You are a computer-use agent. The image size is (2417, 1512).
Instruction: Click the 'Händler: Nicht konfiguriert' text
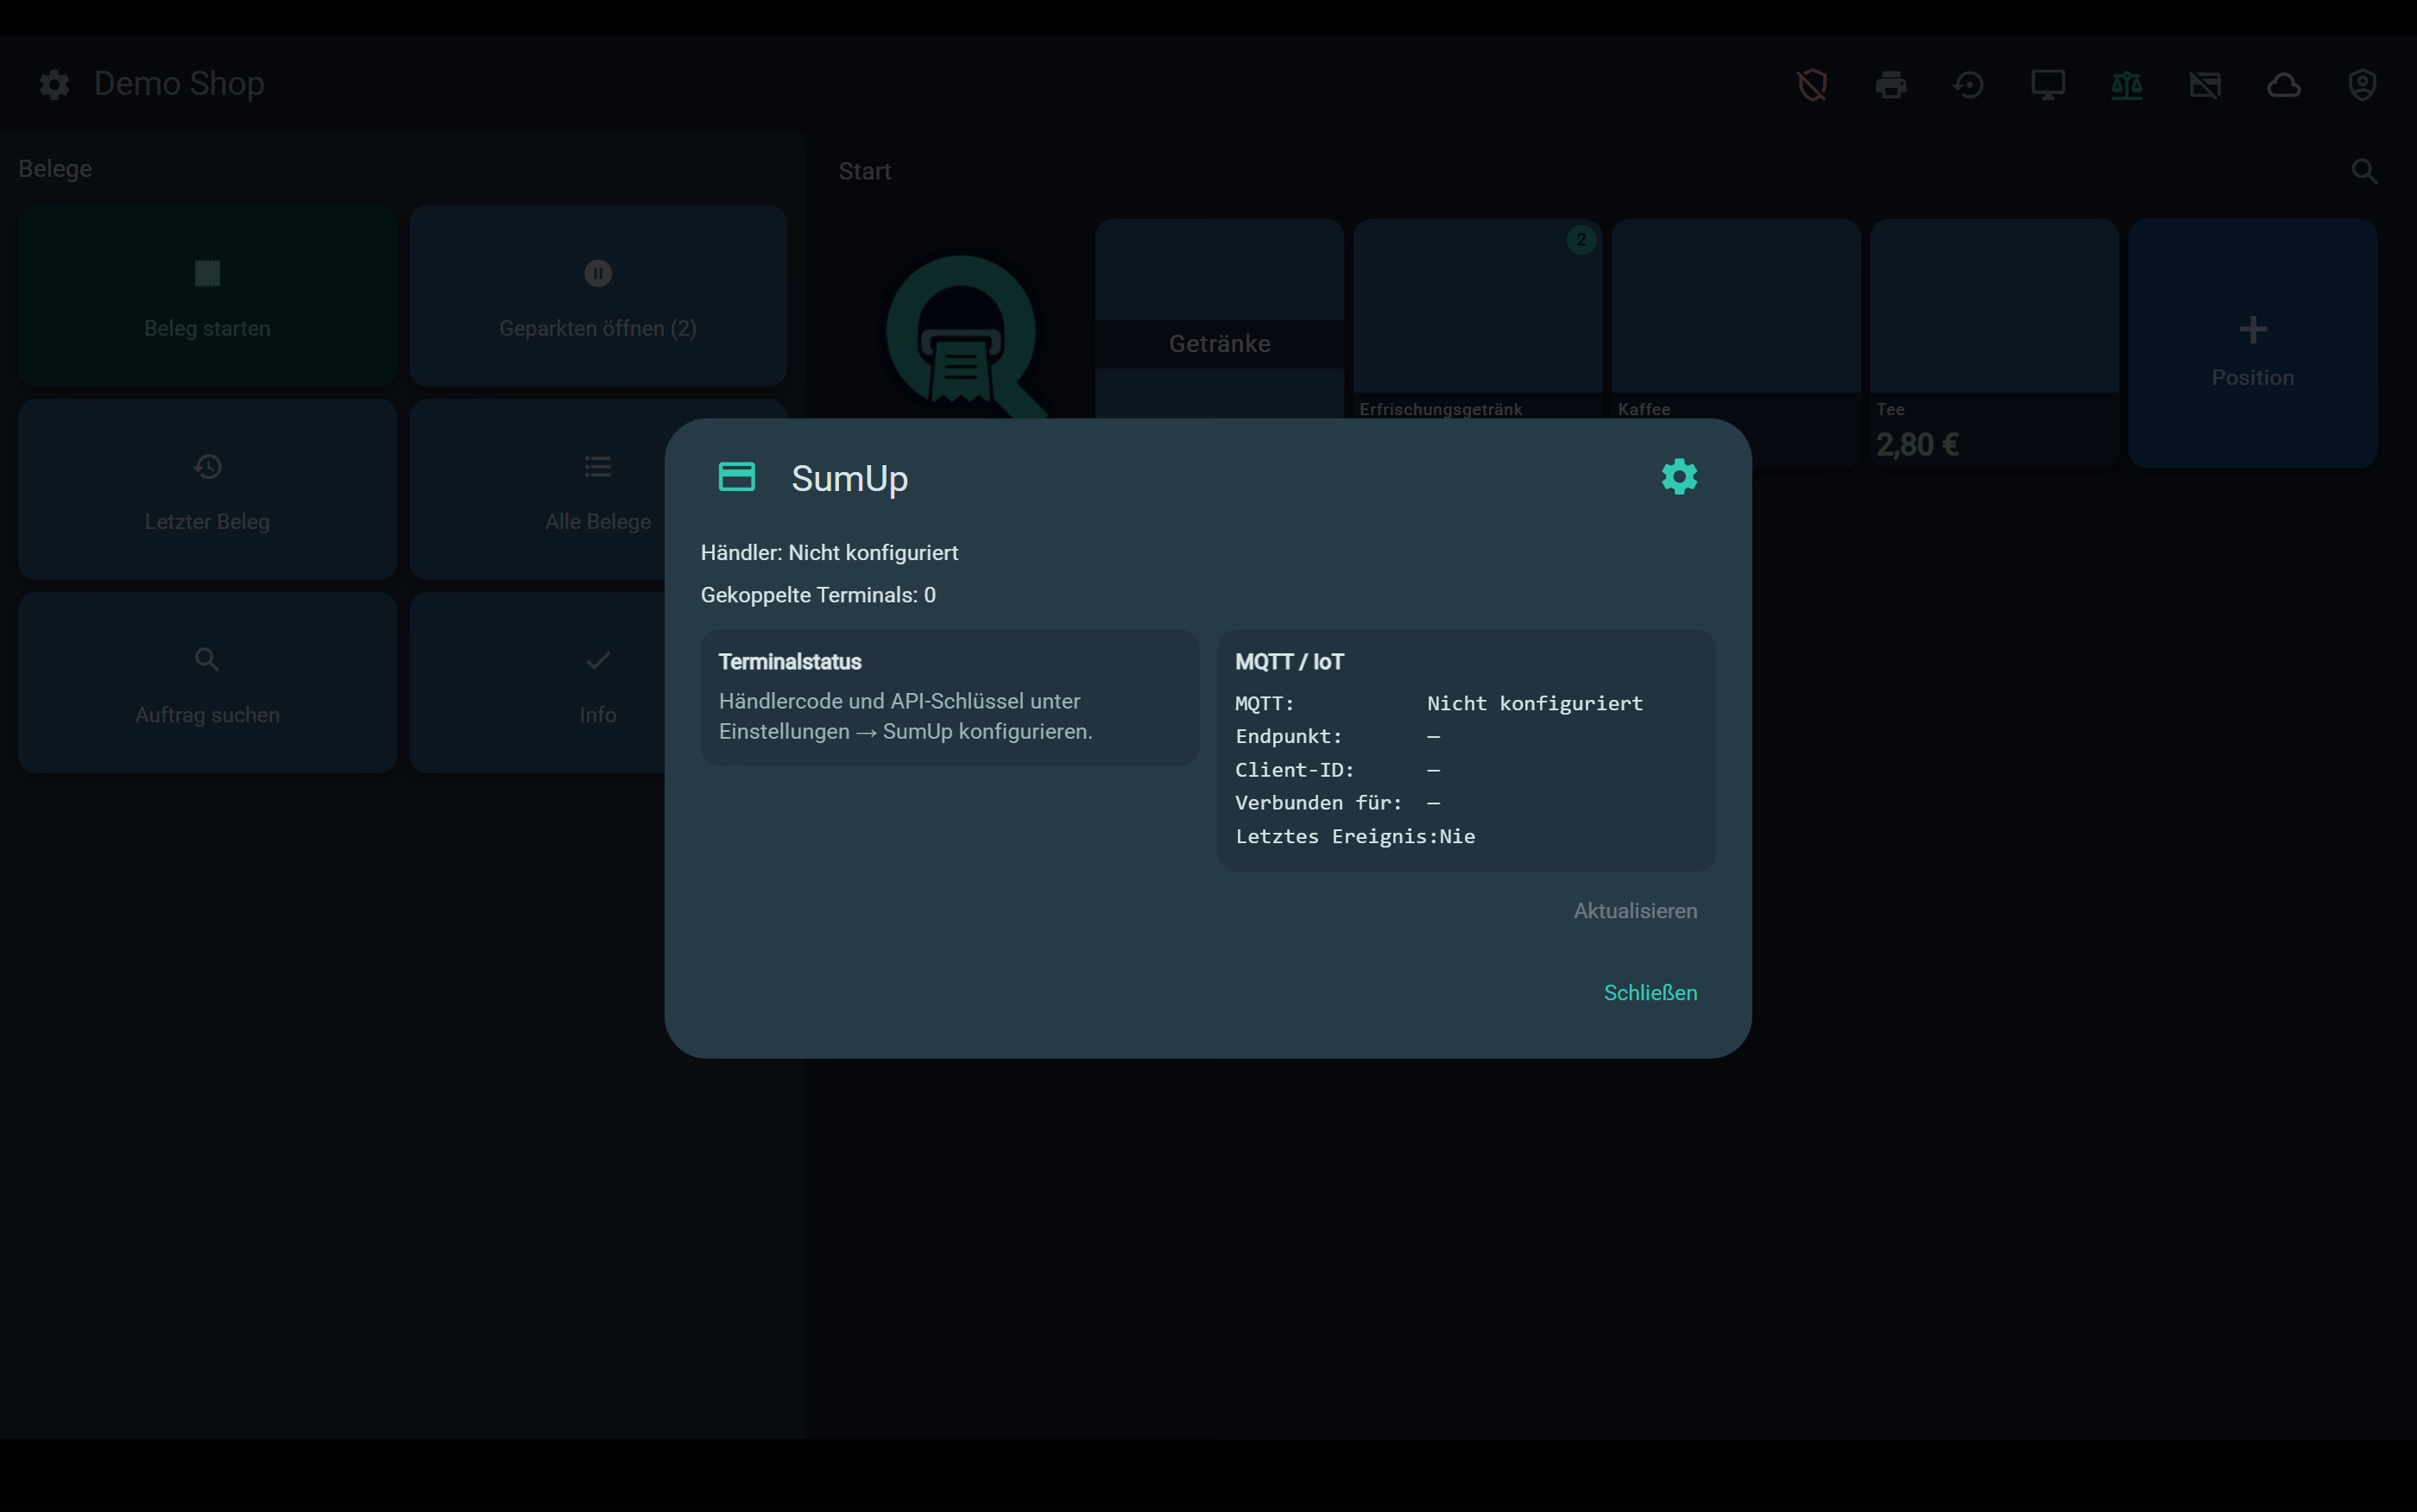point(829,553)
